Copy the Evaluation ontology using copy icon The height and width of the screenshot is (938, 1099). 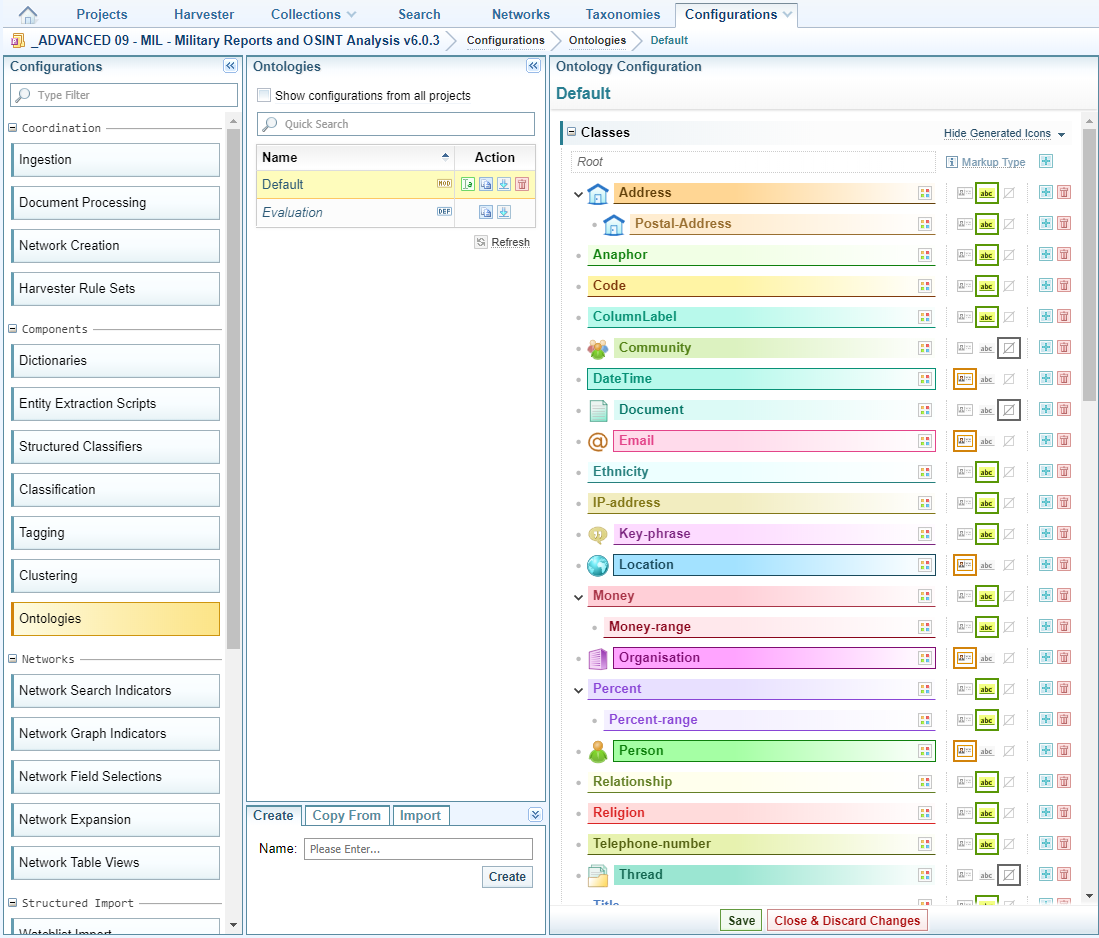tap(486, 212)
